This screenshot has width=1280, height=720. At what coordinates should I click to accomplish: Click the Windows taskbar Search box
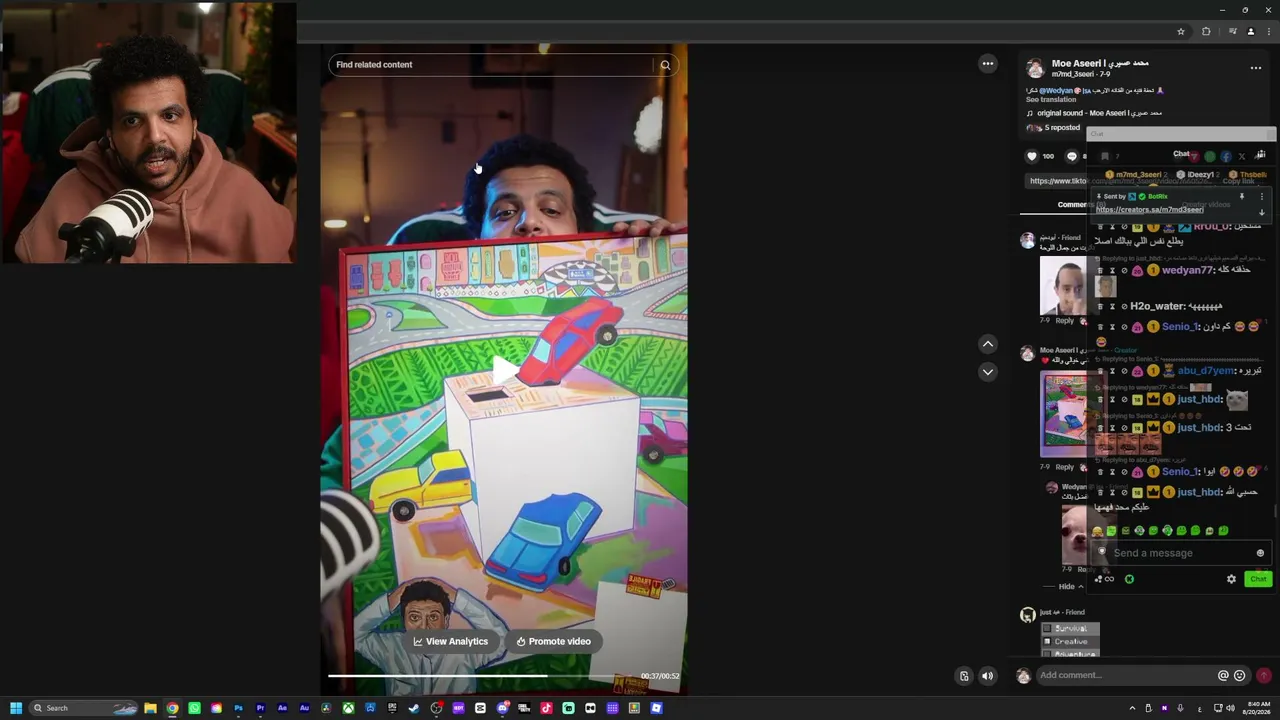[84, 708]
